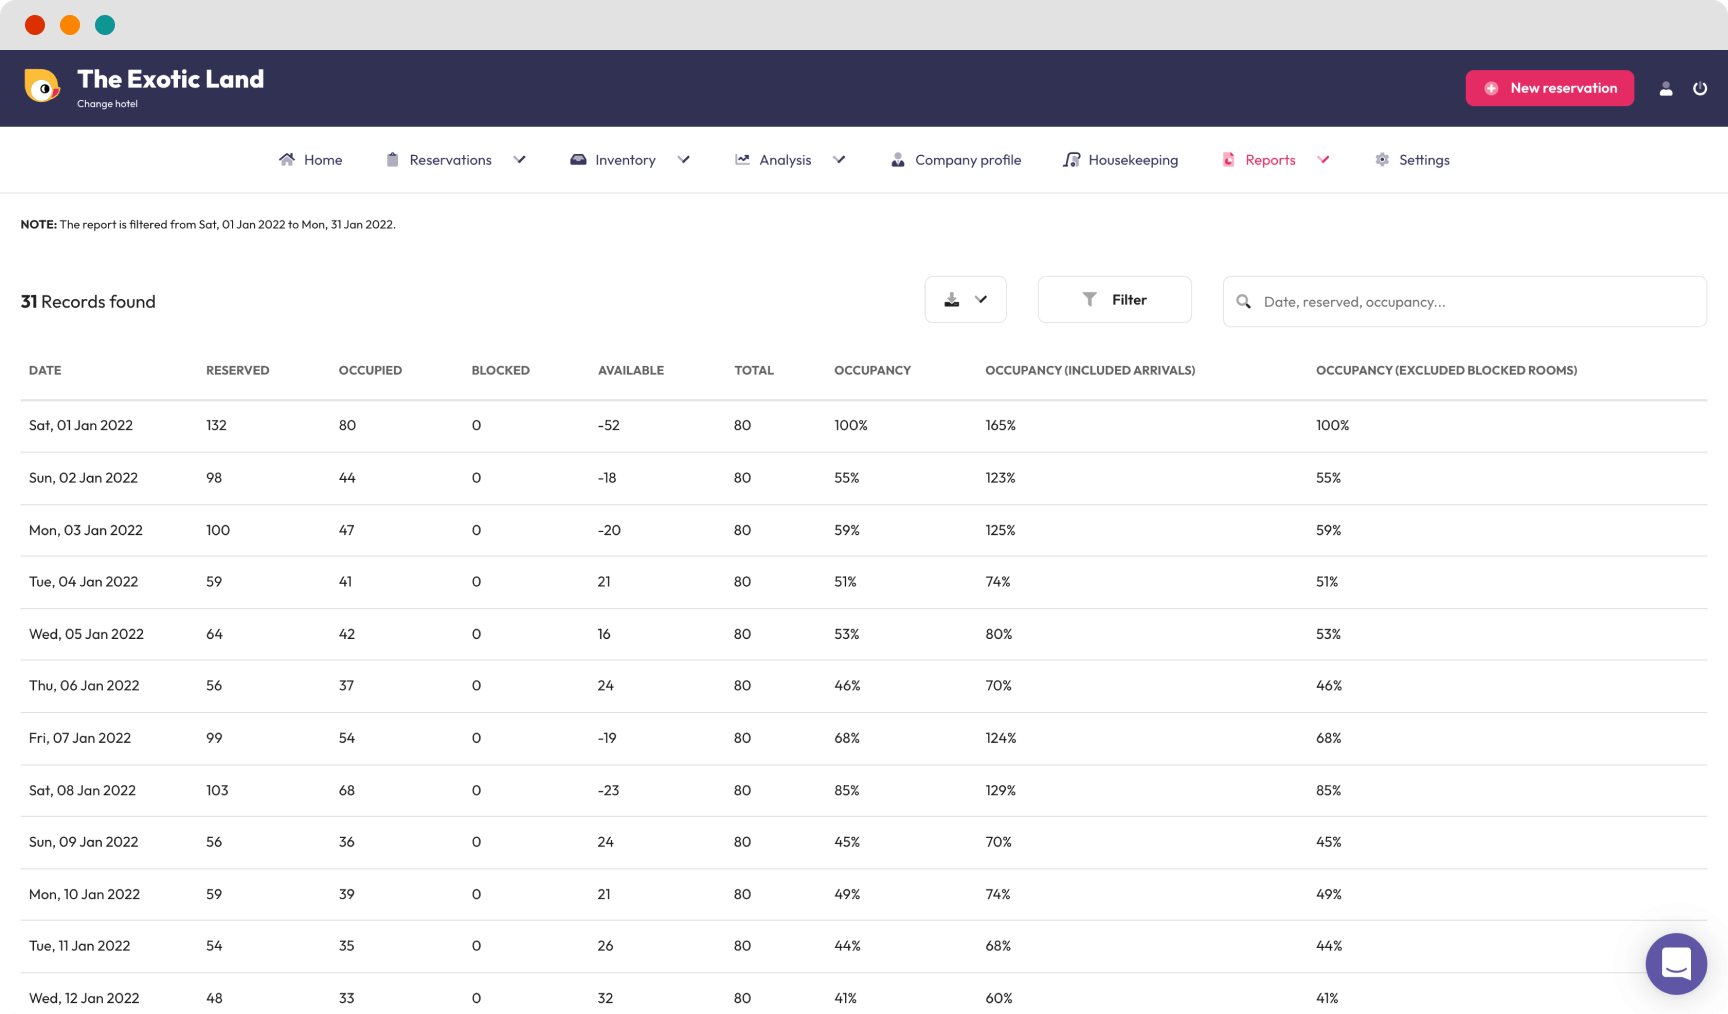Click the search magnifier icon
1728x1014 pixels.
tap(1243, 302)
